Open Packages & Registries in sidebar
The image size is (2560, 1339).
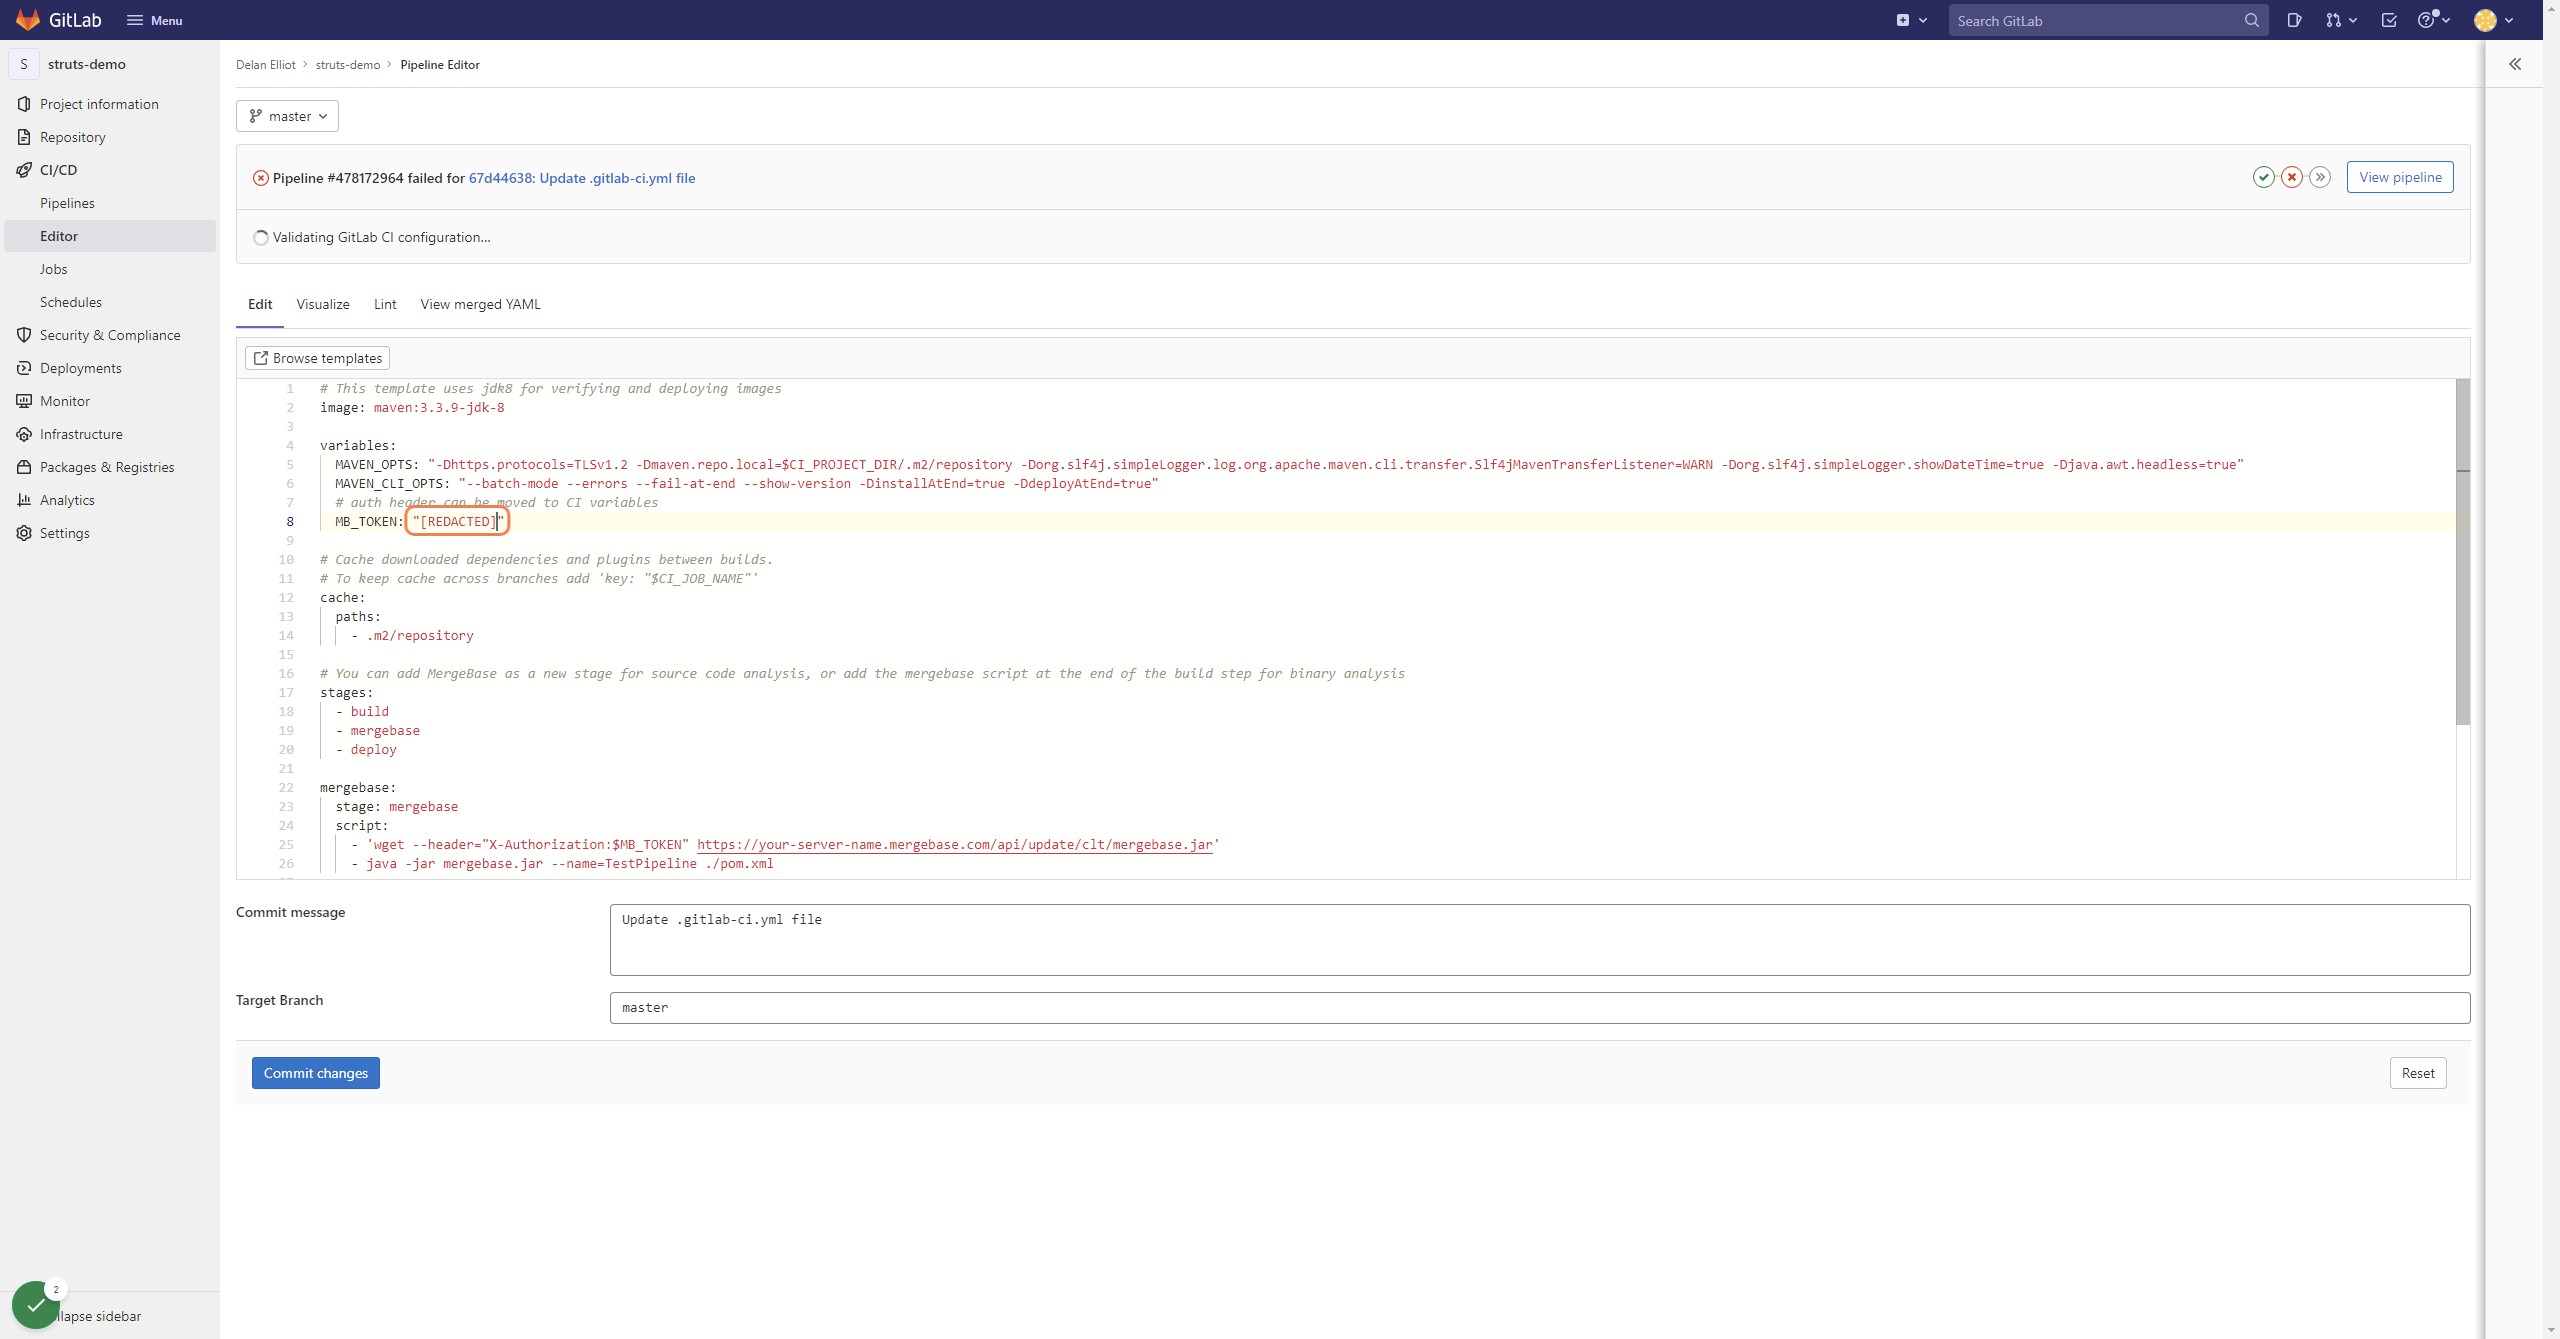110,467
